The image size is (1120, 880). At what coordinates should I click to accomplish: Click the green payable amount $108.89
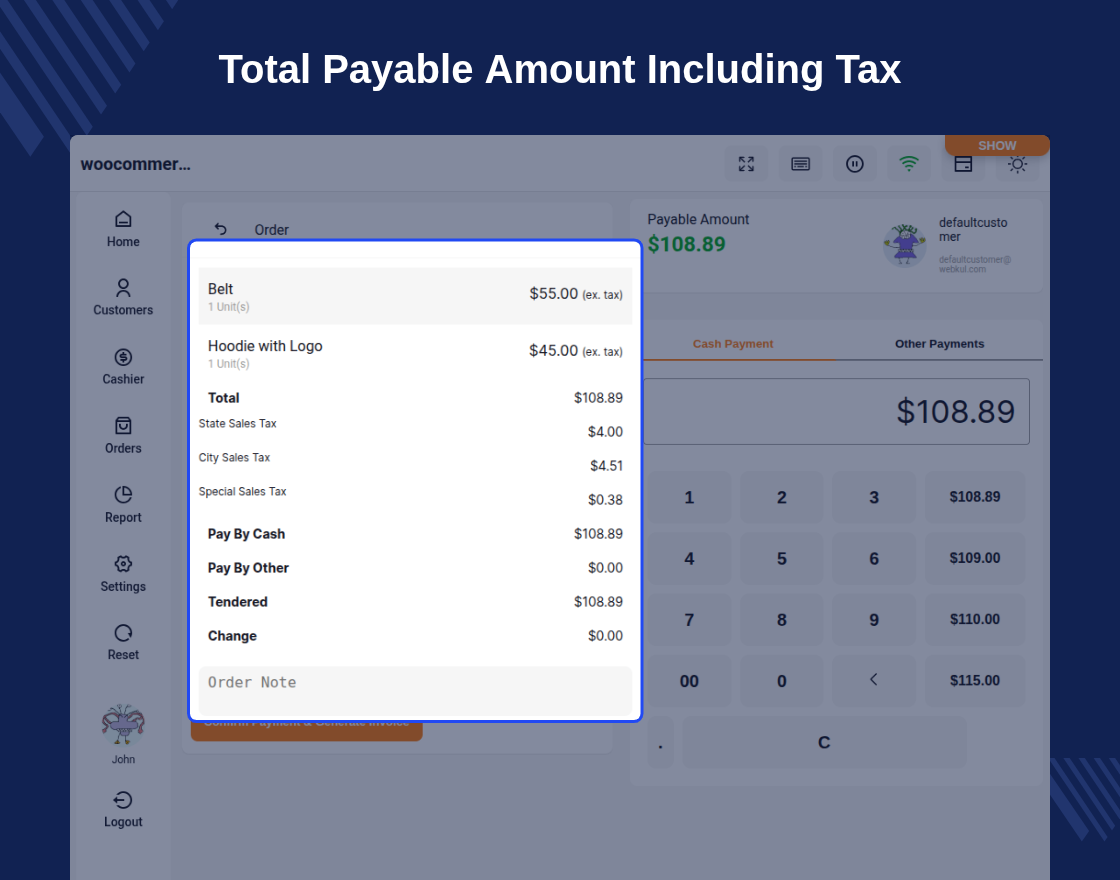686,244
